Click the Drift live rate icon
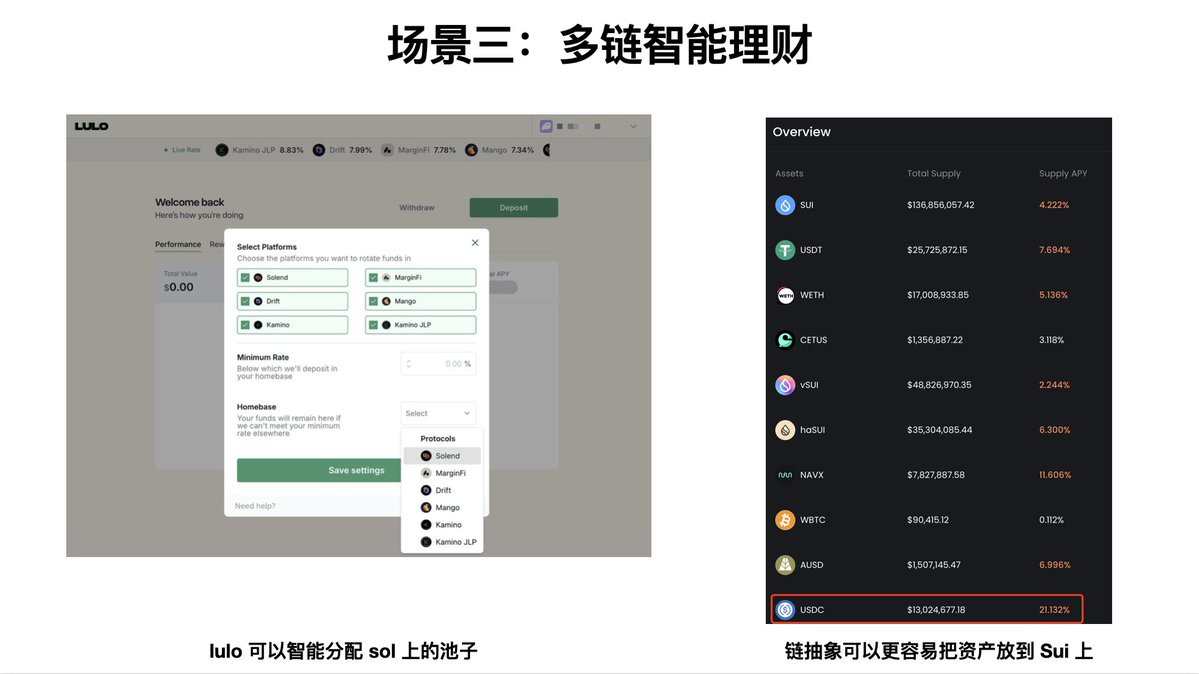The height and width of the screenshot is (674, 1199). [319, 150]
